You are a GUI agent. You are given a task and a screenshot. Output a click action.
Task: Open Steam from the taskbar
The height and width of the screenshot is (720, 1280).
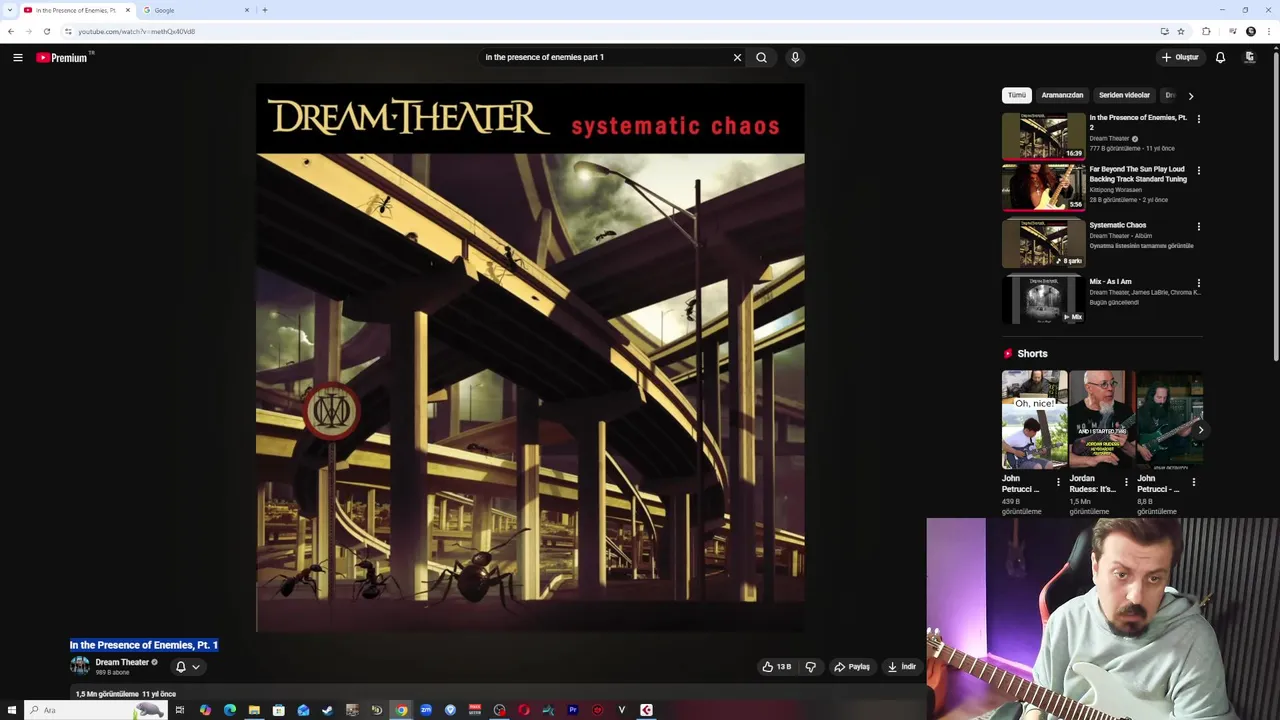pos(327,710)
